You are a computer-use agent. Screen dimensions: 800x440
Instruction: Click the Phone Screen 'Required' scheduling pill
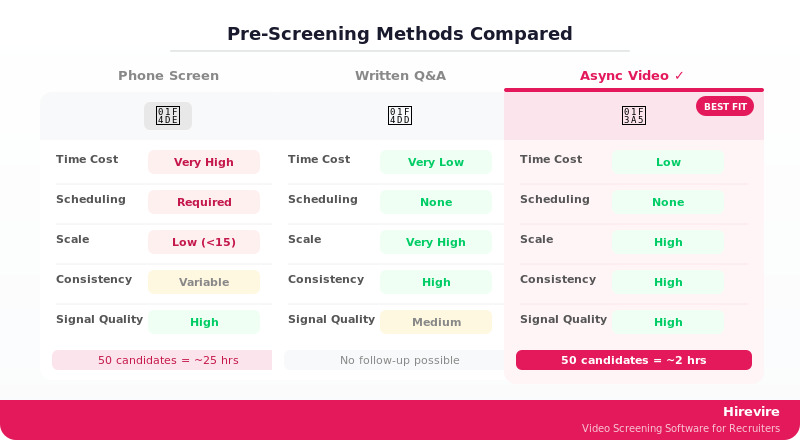pos(204,202)
